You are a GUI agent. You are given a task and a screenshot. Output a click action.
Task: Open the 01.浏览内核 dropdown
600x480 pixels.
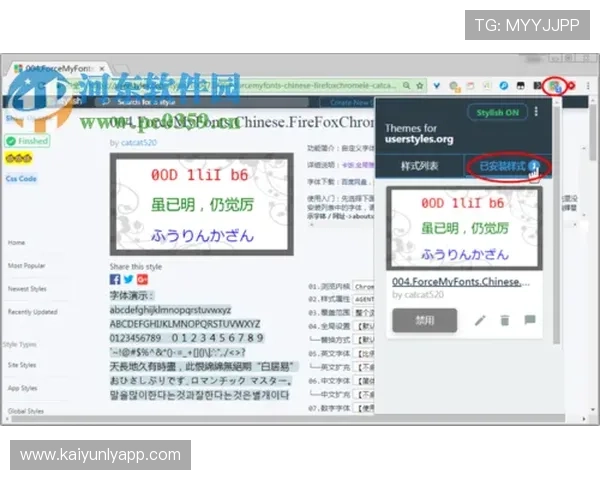pos(363,286)
